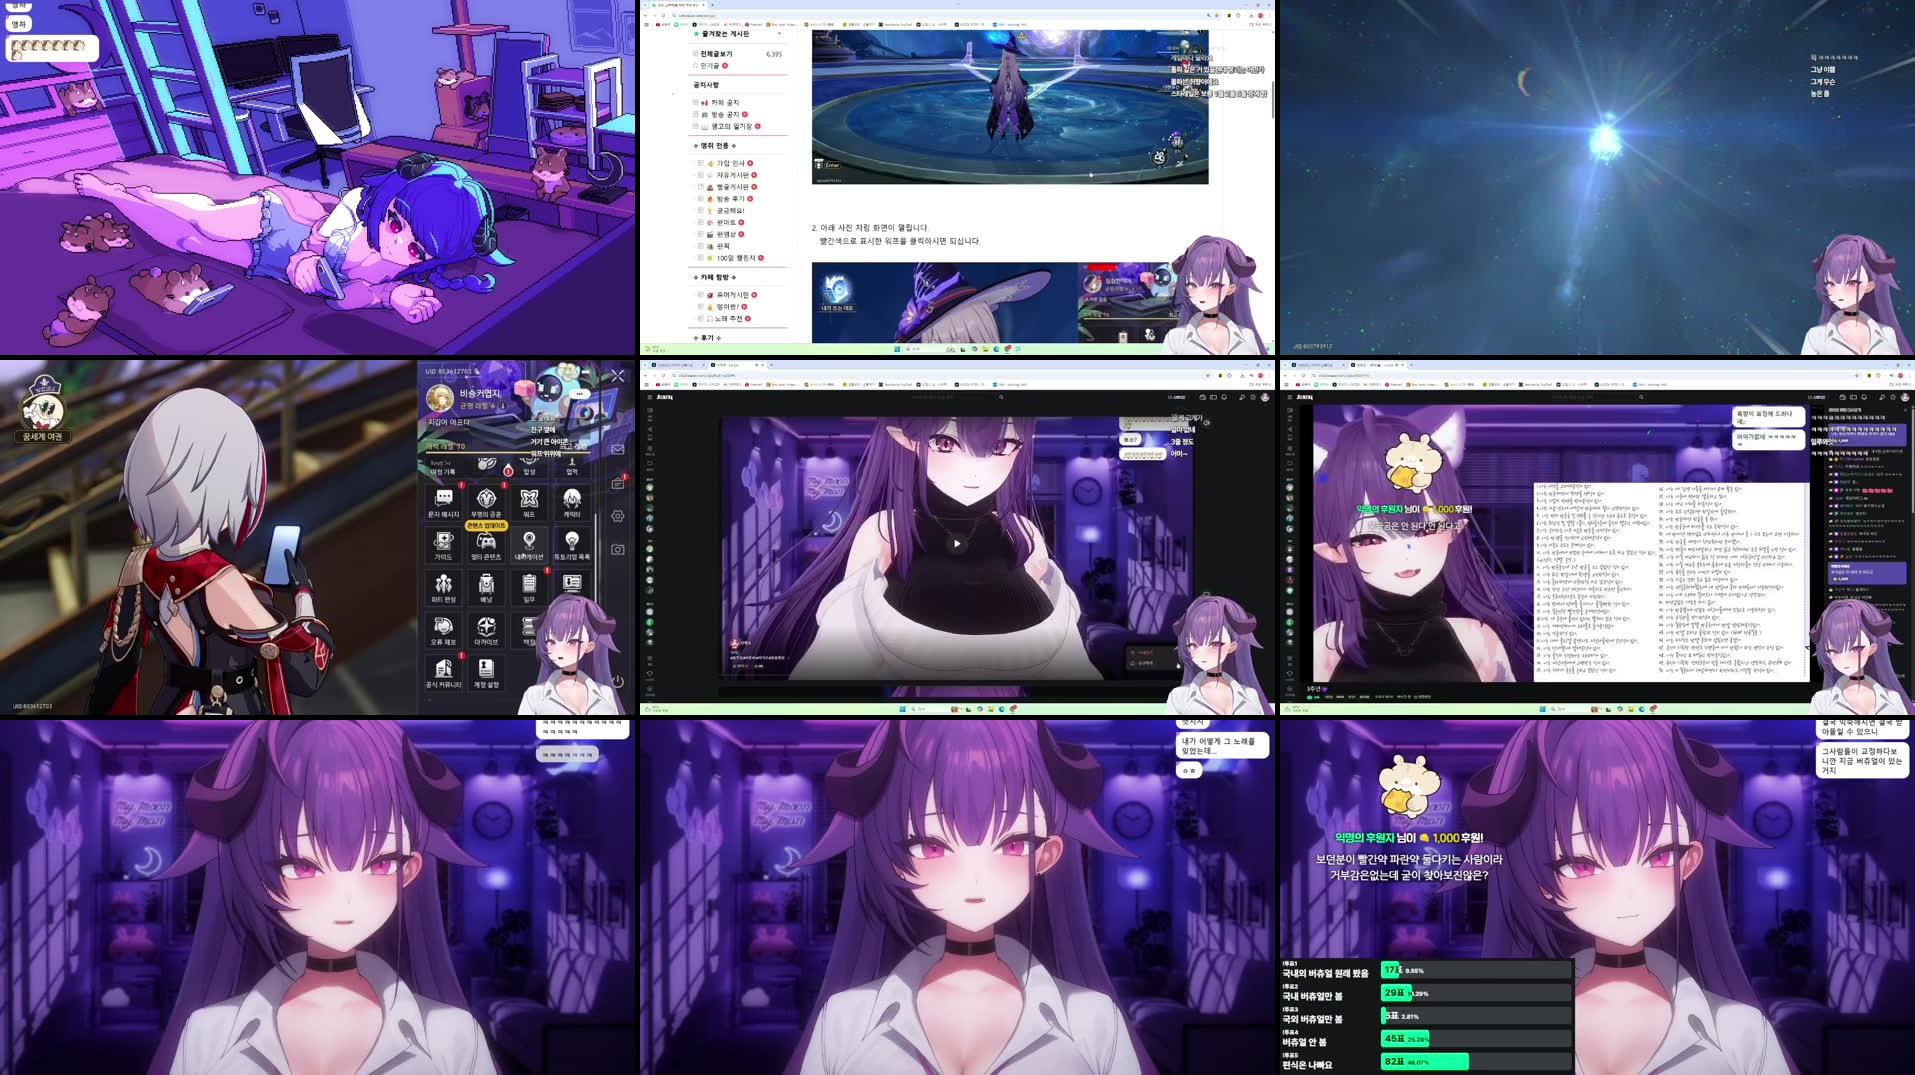
Task: Open the settings gear icon in game sidebar
Action: pyautogui.click(x=618, y=516)
